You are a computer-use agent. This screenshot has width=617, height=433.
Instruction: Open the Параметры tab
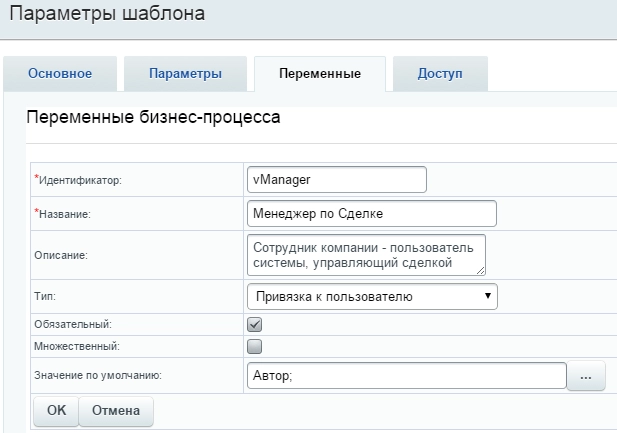pos(185,74)
